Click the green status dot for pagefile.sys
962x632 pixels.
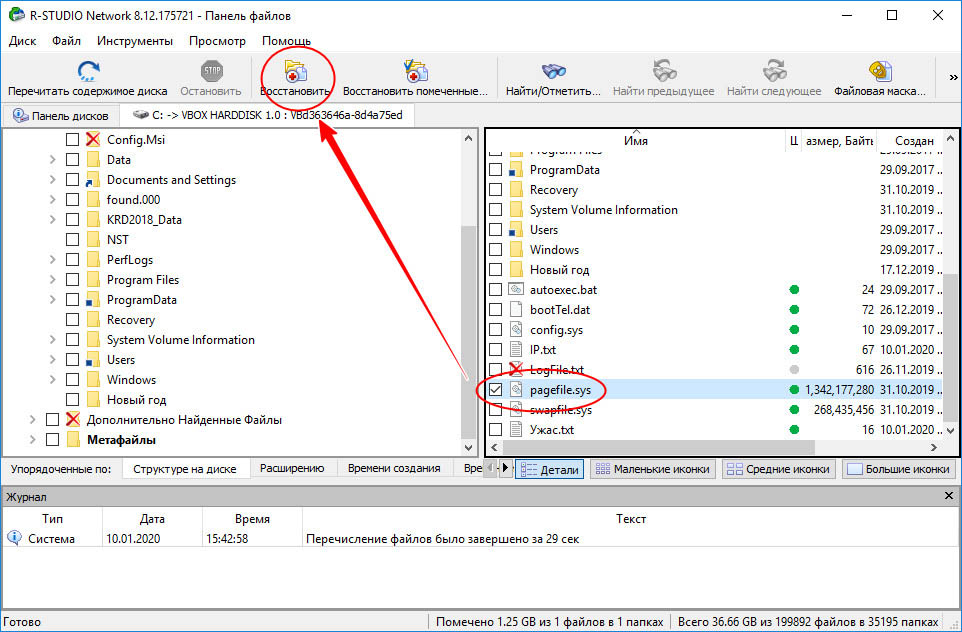(x=794, y=390)
